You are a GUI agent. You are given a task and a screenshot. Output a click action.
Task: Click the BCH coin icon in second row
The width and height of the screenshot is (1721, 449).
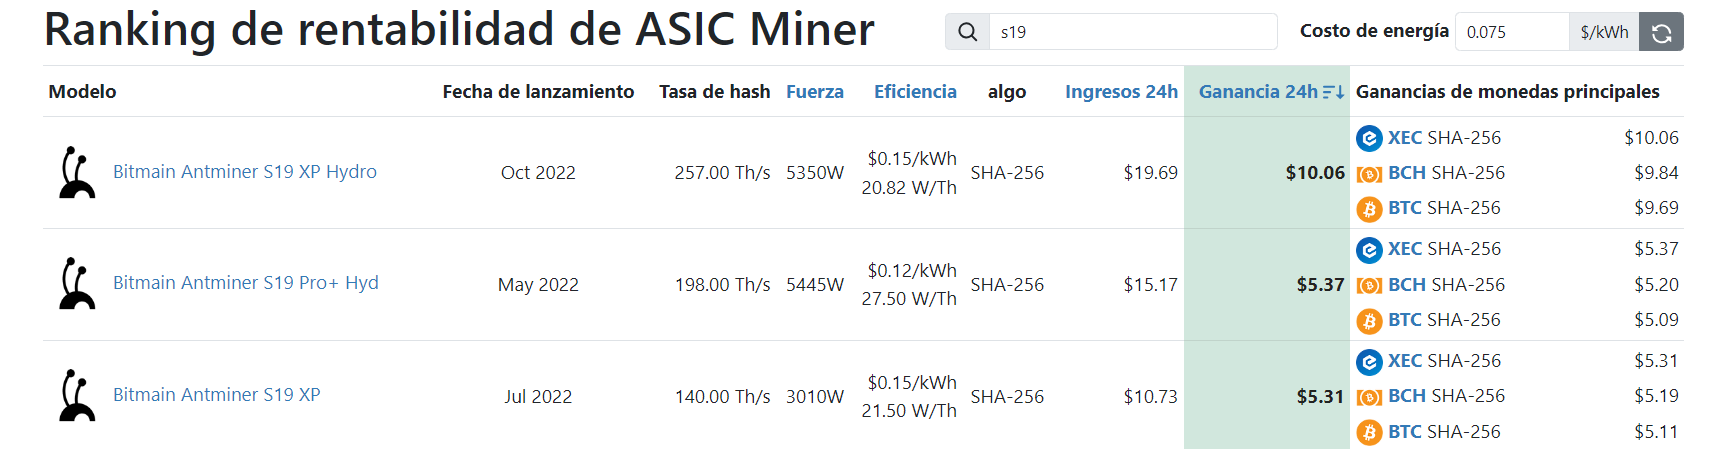tap(1369, 285)
